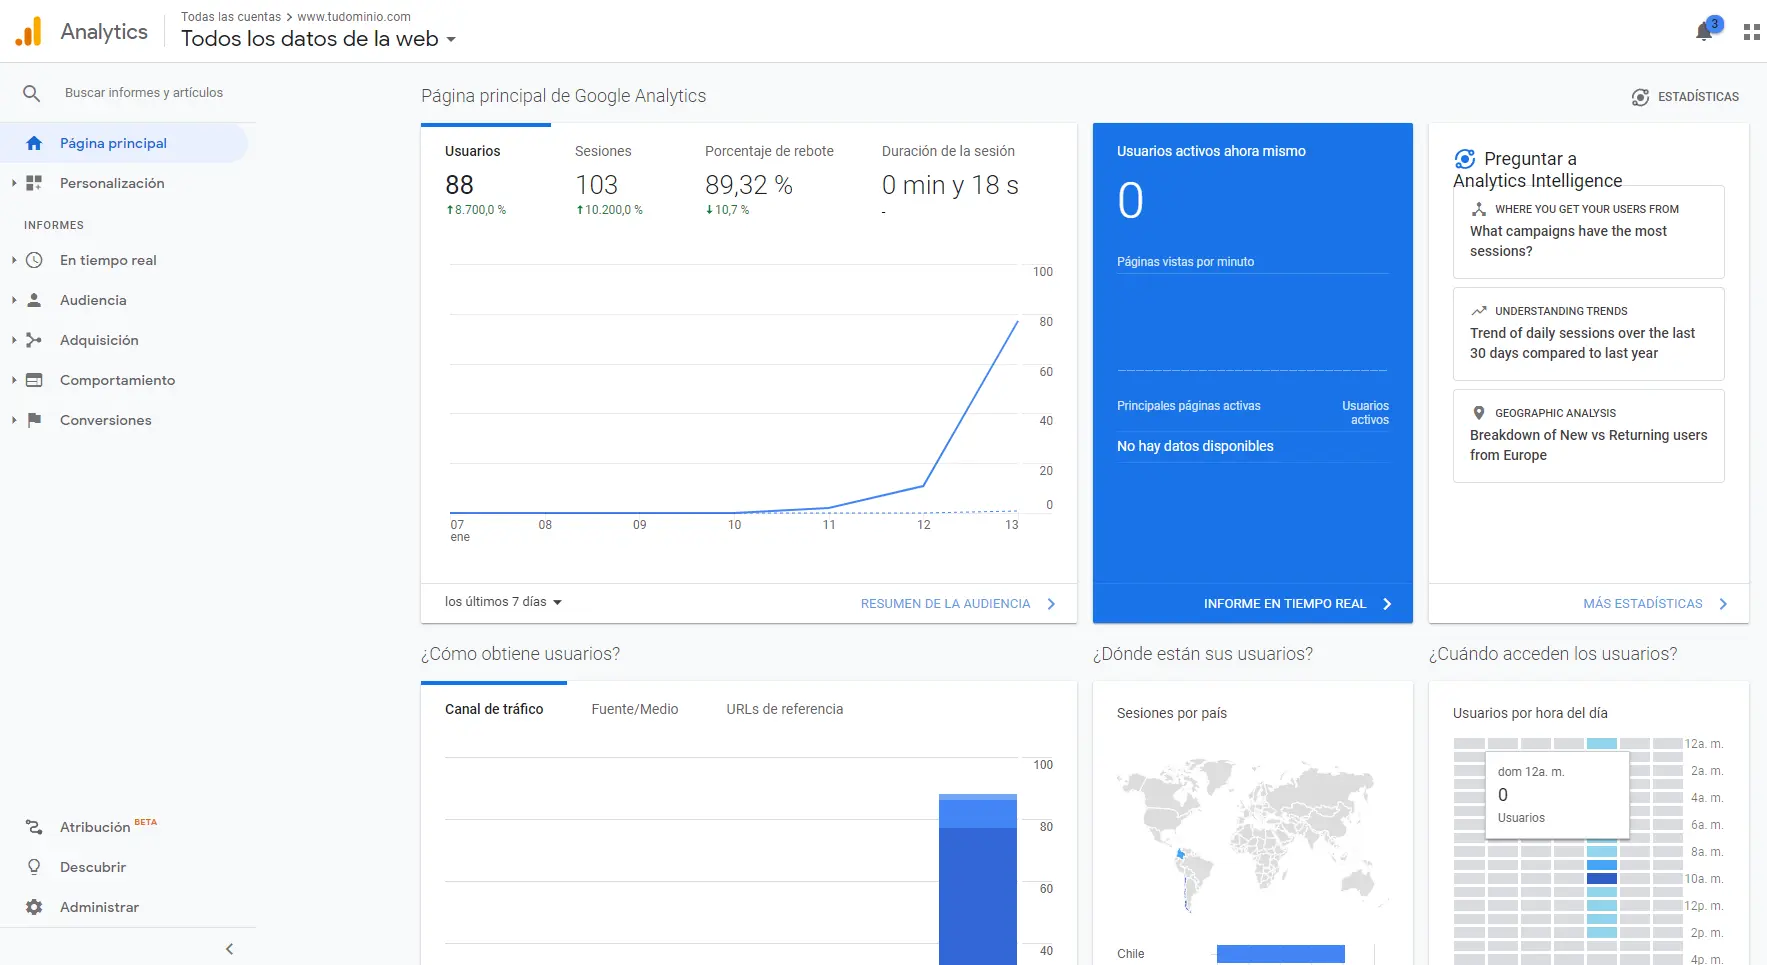Click the map pin icon on Geographic Analysis
The image size is (1767, 965).
tap(1479, 413)
